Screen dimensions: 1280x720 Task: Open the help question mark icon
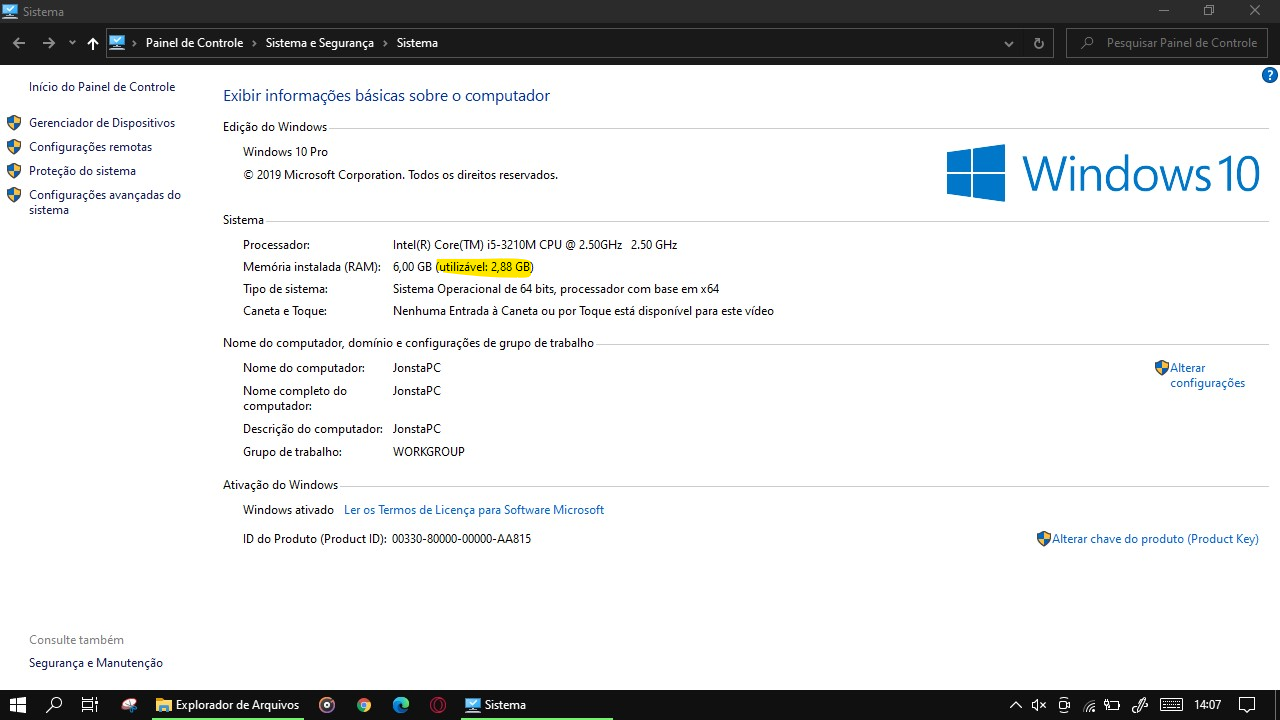pyautogui.click(x=1270, y=75)
